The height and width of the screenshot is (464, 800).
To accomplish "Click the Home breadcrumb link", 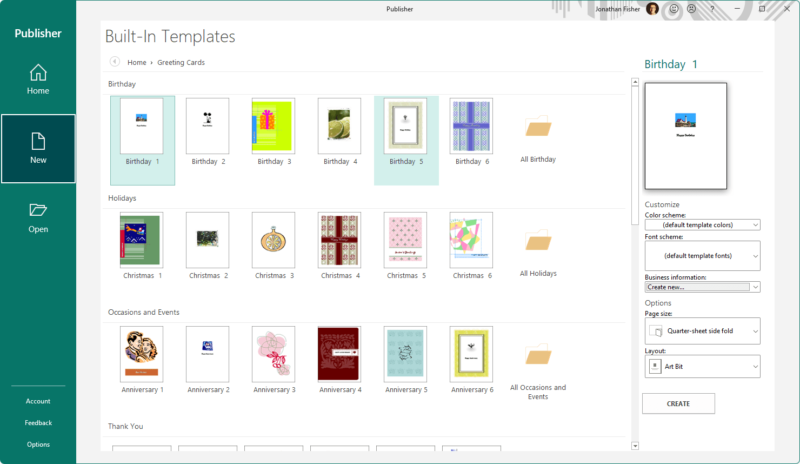I will click(x=136, y=62).
